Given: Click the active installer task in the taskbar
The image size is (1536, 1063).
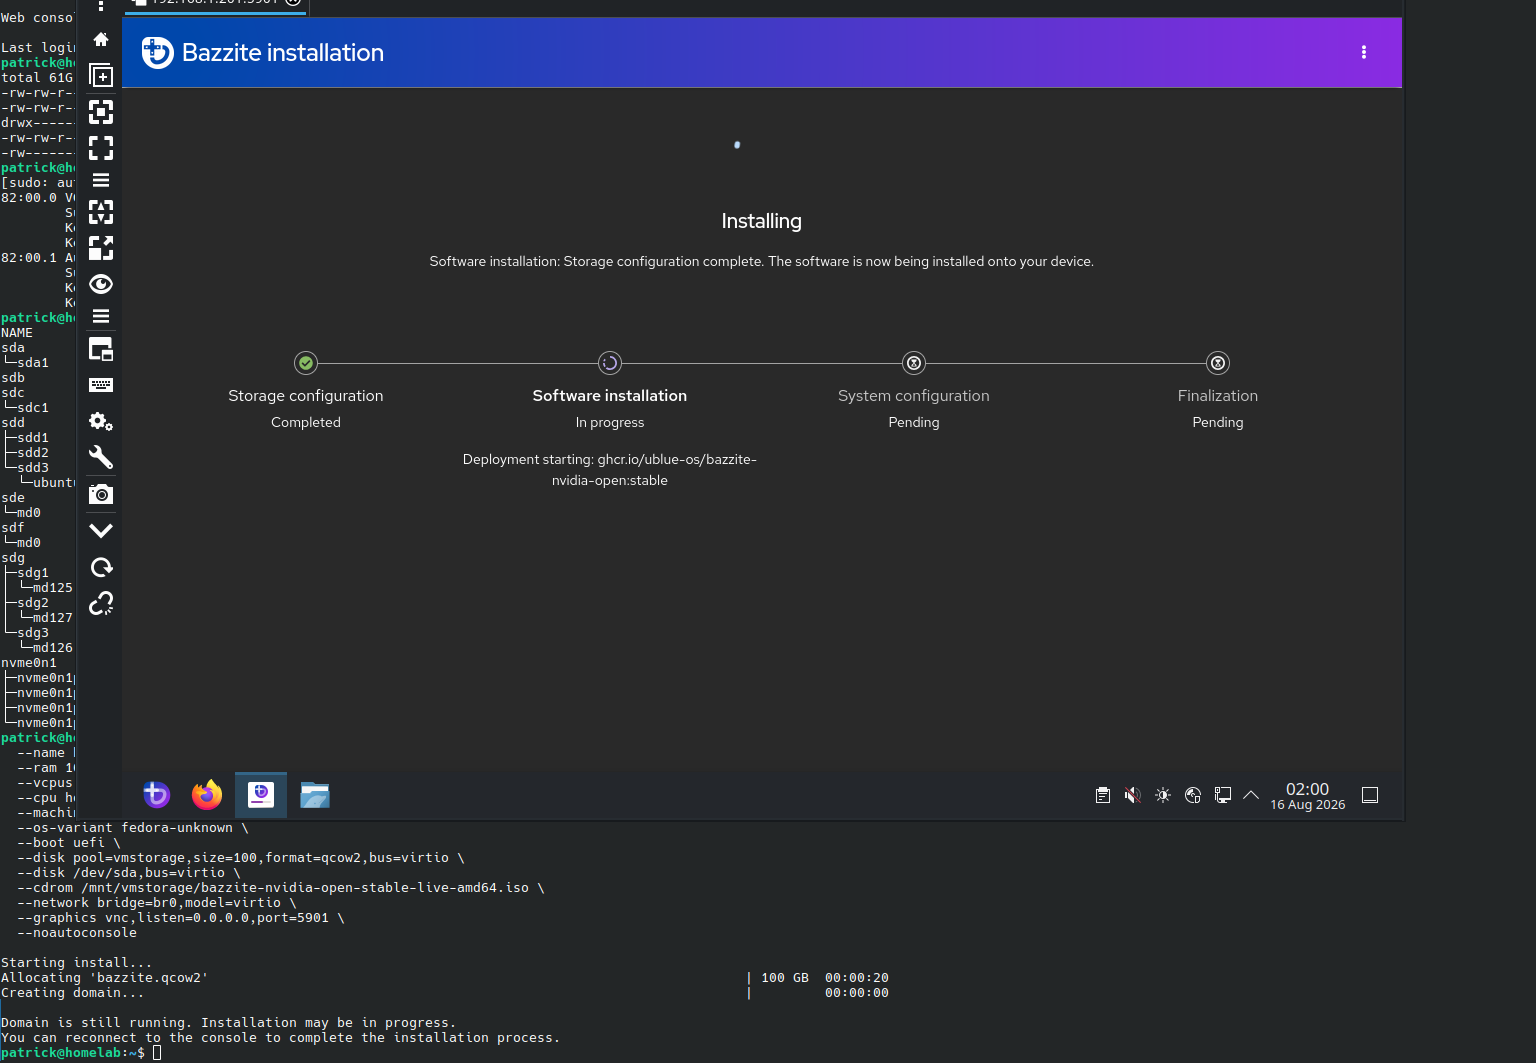Looking at the screenshot, I should coord(261,795).
